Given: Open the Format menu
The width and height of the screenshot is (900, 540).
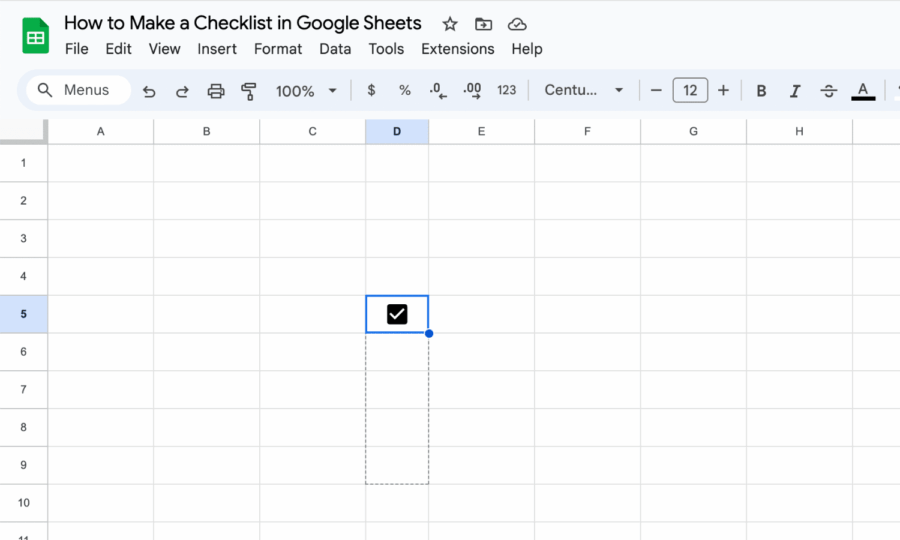Looking at the screenshot, I should pyautogui.click(x=278, y=49).
